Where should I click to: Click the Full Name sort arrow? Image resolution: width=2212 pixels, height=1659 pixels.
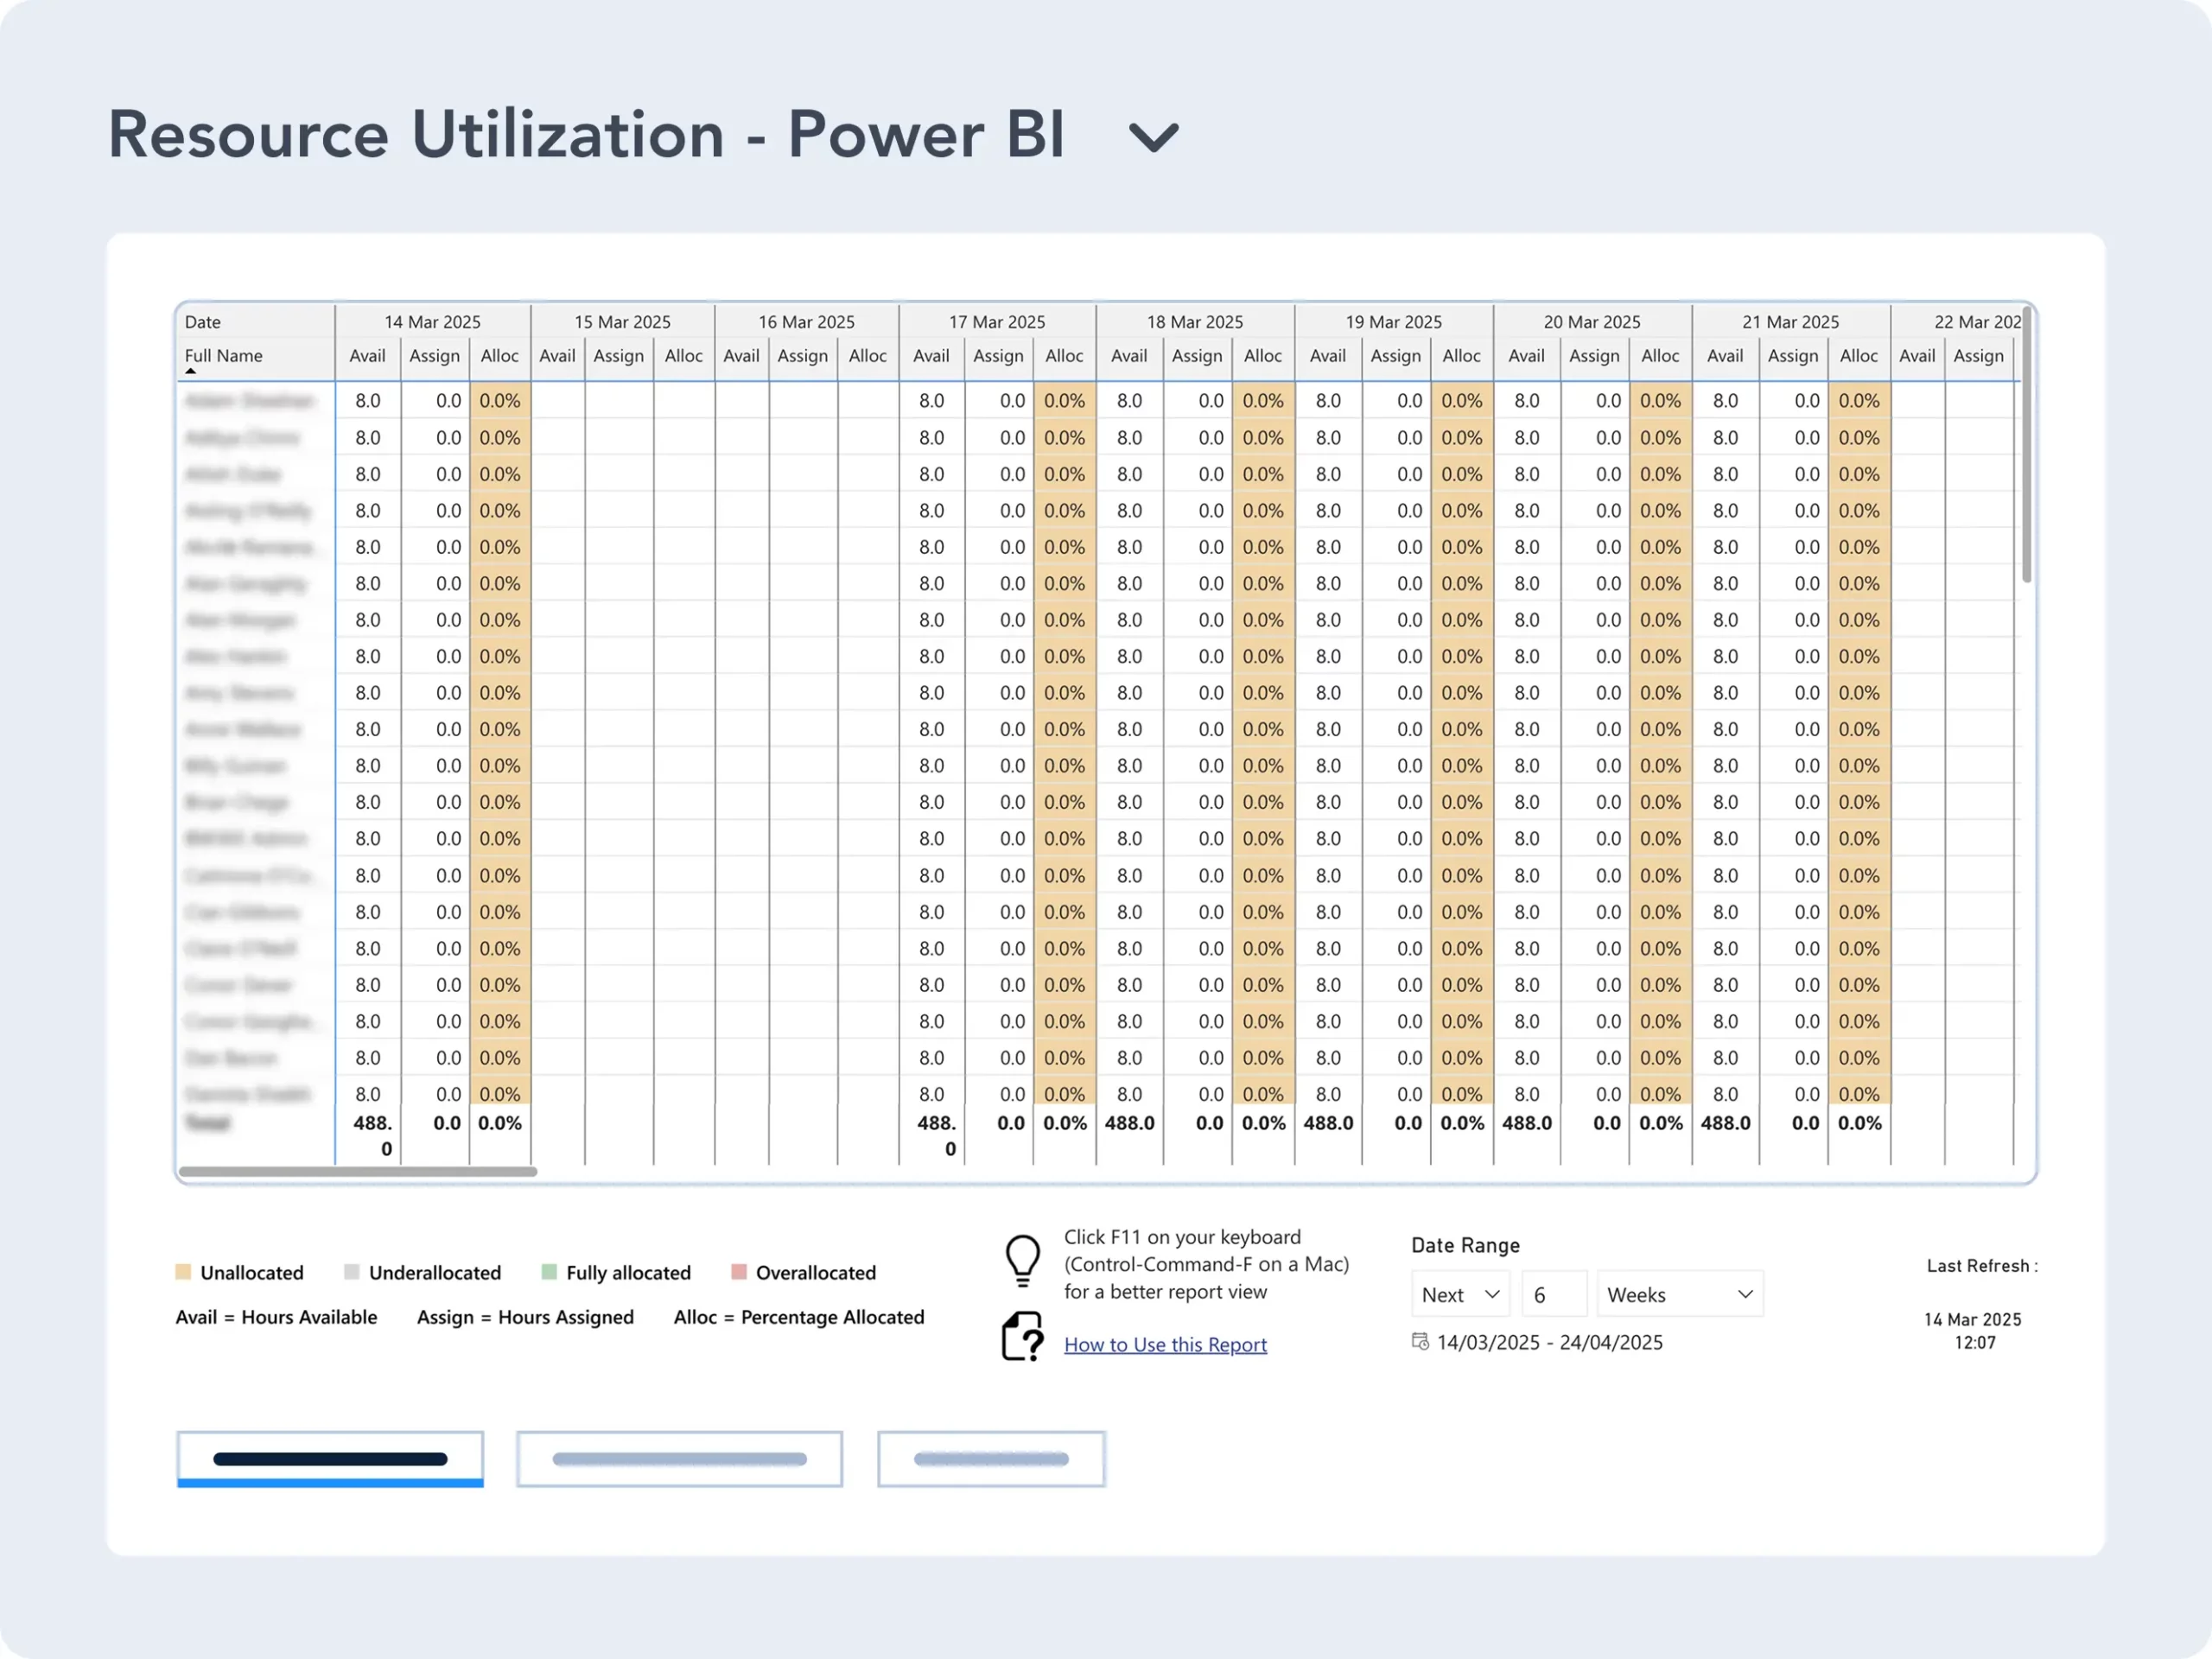click(x=190, y=371)
